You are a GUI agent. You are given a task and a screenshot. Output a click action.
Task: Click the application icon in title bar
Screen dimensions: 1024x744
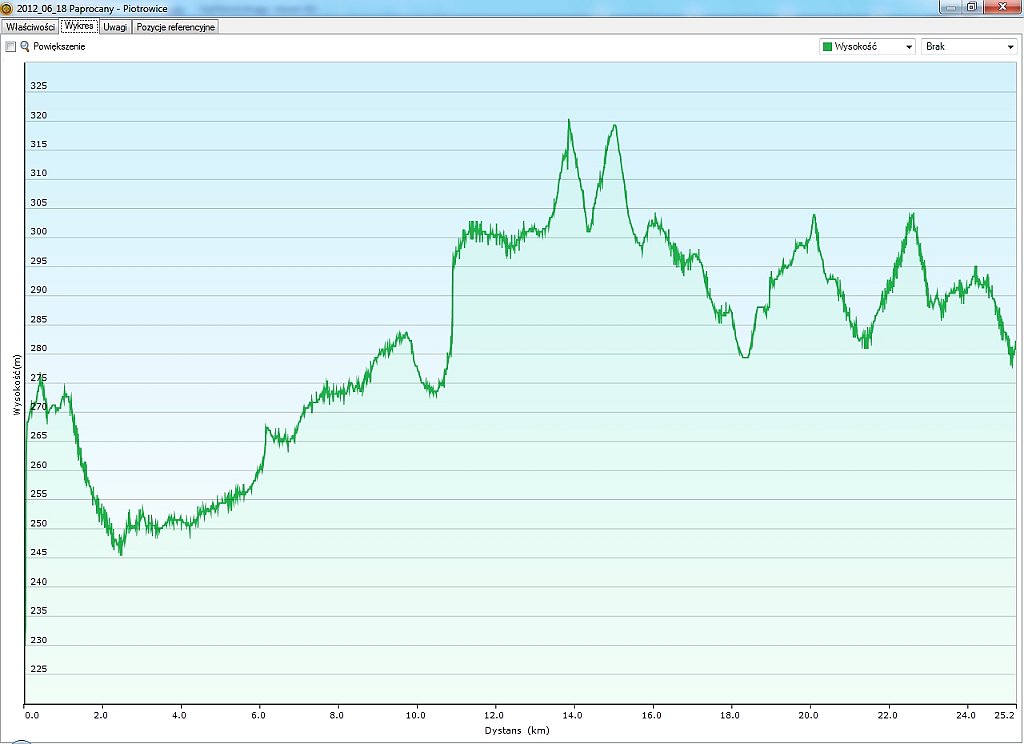[x=7, y=8]
